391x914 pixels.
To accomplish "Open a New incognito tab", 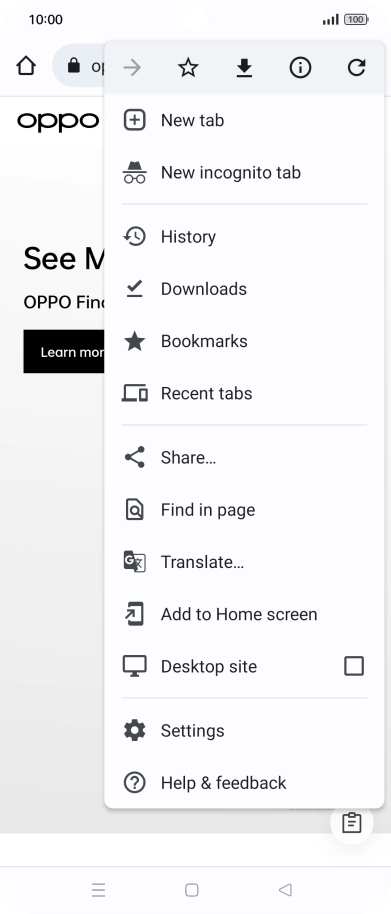I will pyautogui.click(x=244, y=173).
